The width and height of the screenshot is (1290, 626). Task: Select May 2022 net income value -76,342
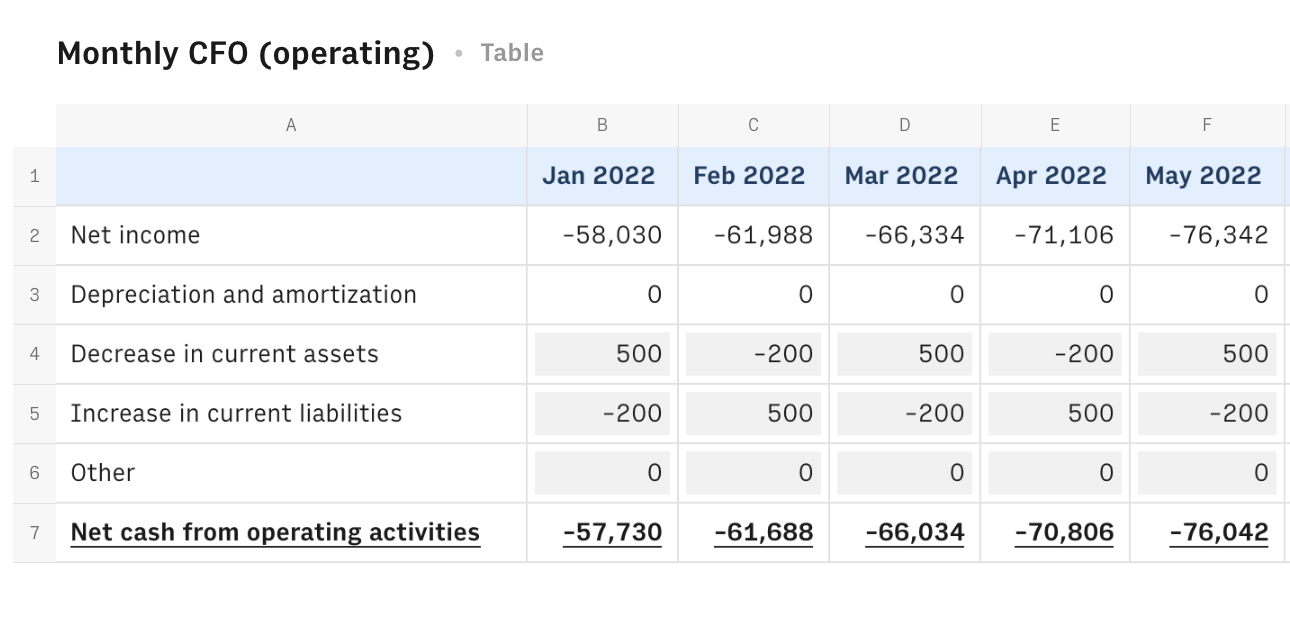coord(1217,235)
